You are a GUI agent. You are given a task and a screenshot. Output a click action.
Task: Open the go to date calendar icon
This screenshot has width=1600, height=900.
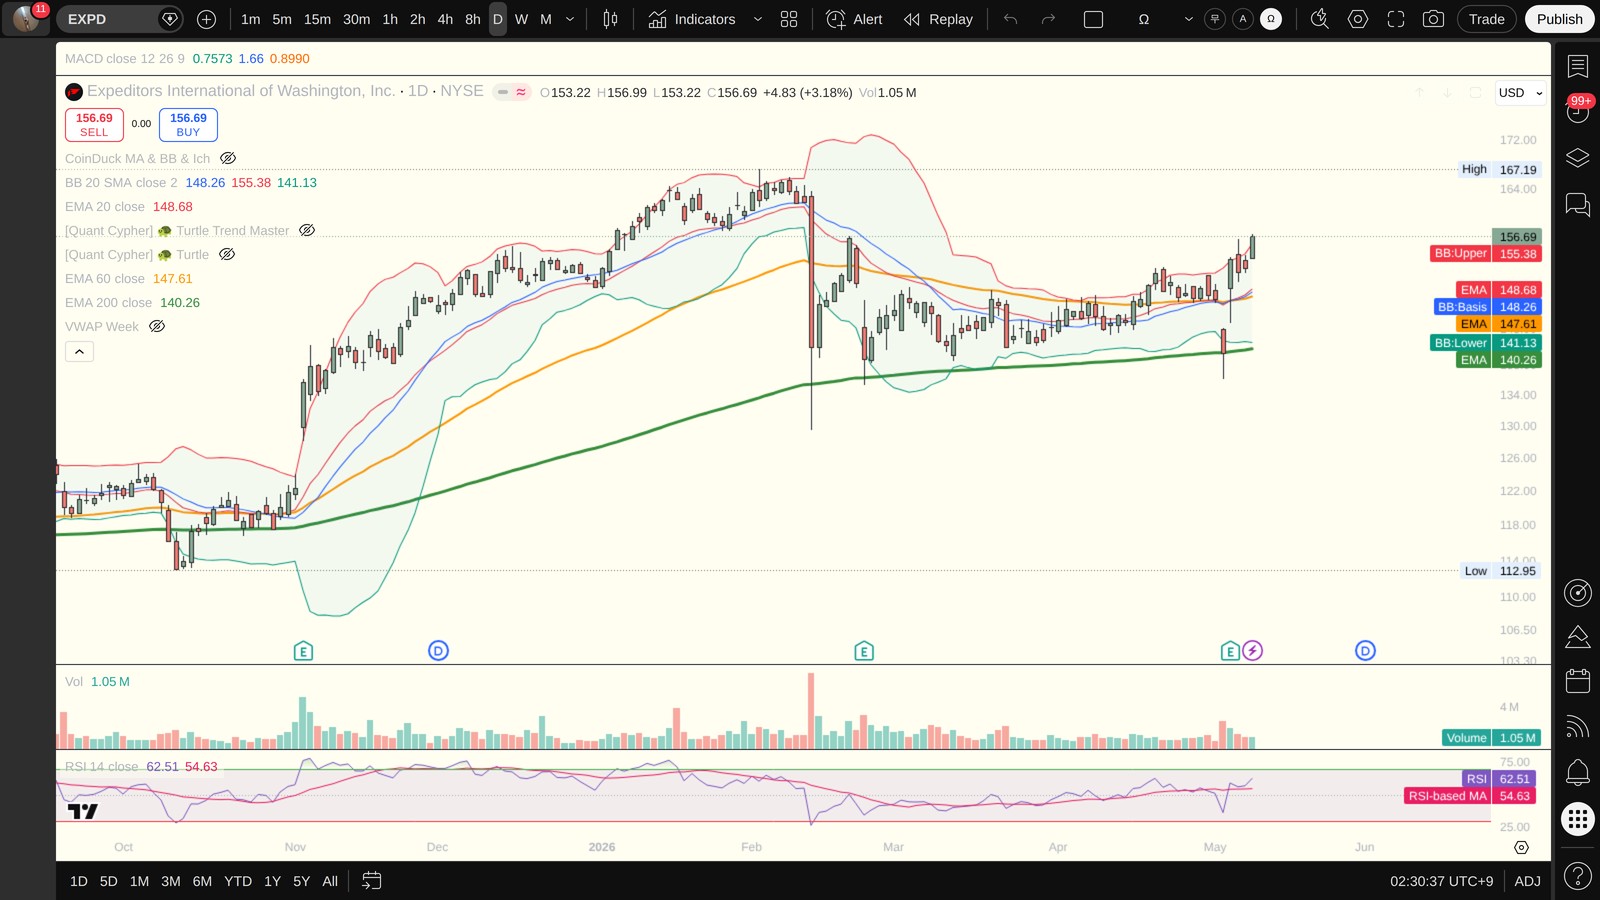coord(371,881)
